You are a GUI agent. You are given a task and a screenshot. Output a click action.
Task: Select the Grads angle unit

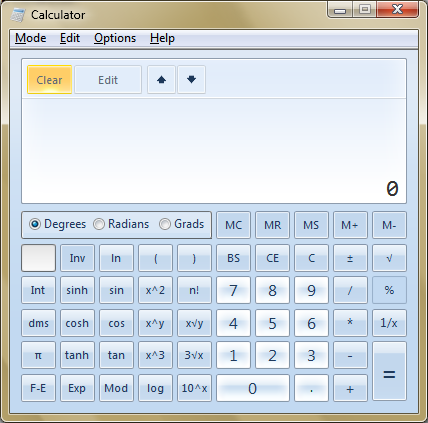pos(182,224)
